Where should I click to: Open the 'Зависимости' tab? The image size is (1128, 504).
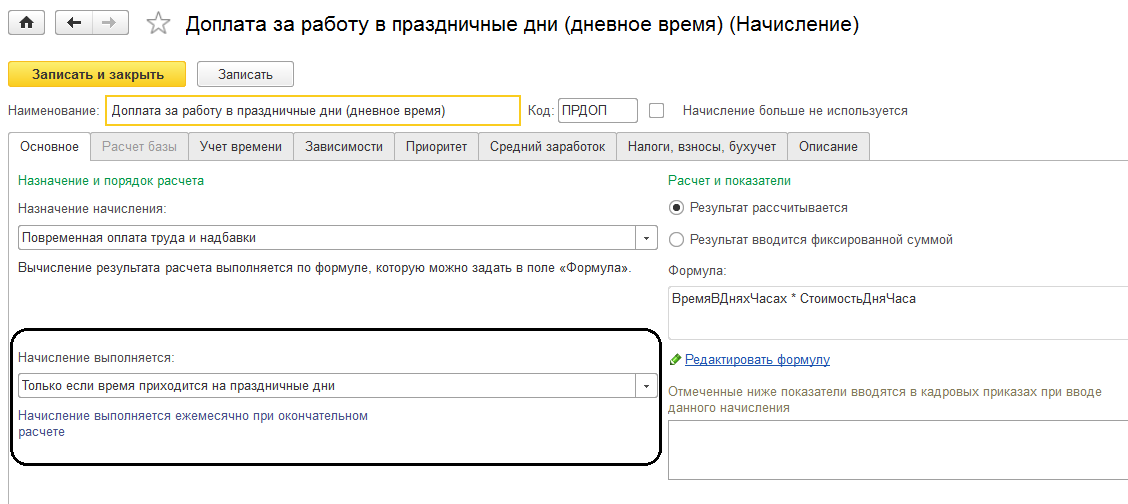(344, 147)
